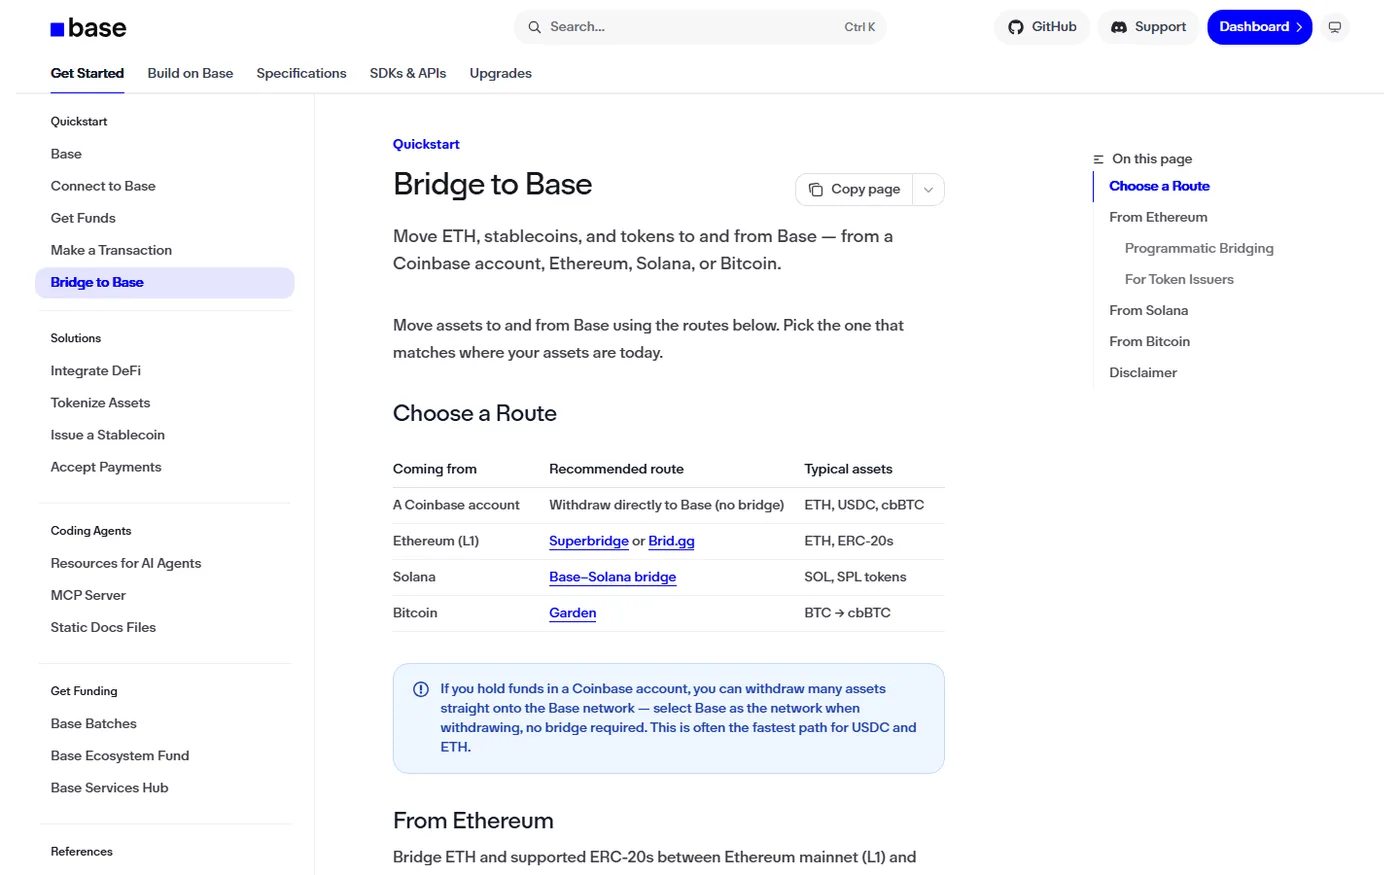This screenshot has height=875, width=1400.
Task: Select Bridge to Base in sidebar
Action: pyautogui.click(x=165, y=283)
